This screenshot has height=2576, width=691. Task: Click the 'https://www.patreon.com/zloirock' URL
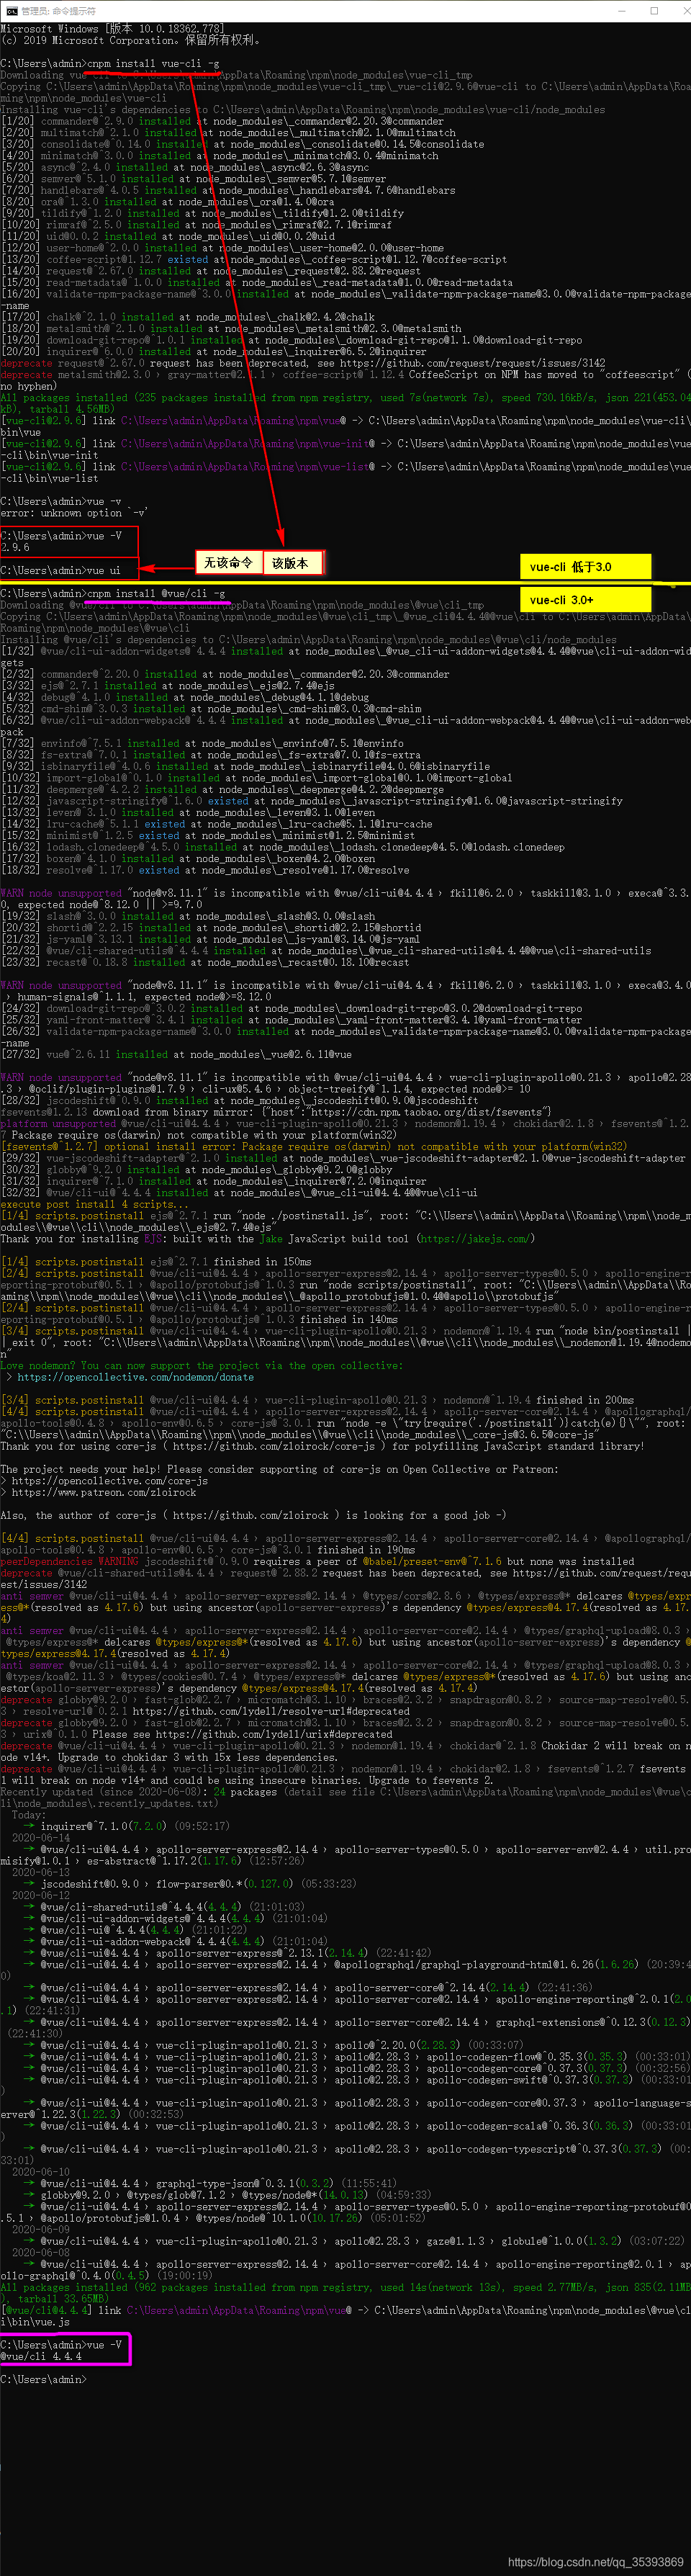tap(103, 1491)
